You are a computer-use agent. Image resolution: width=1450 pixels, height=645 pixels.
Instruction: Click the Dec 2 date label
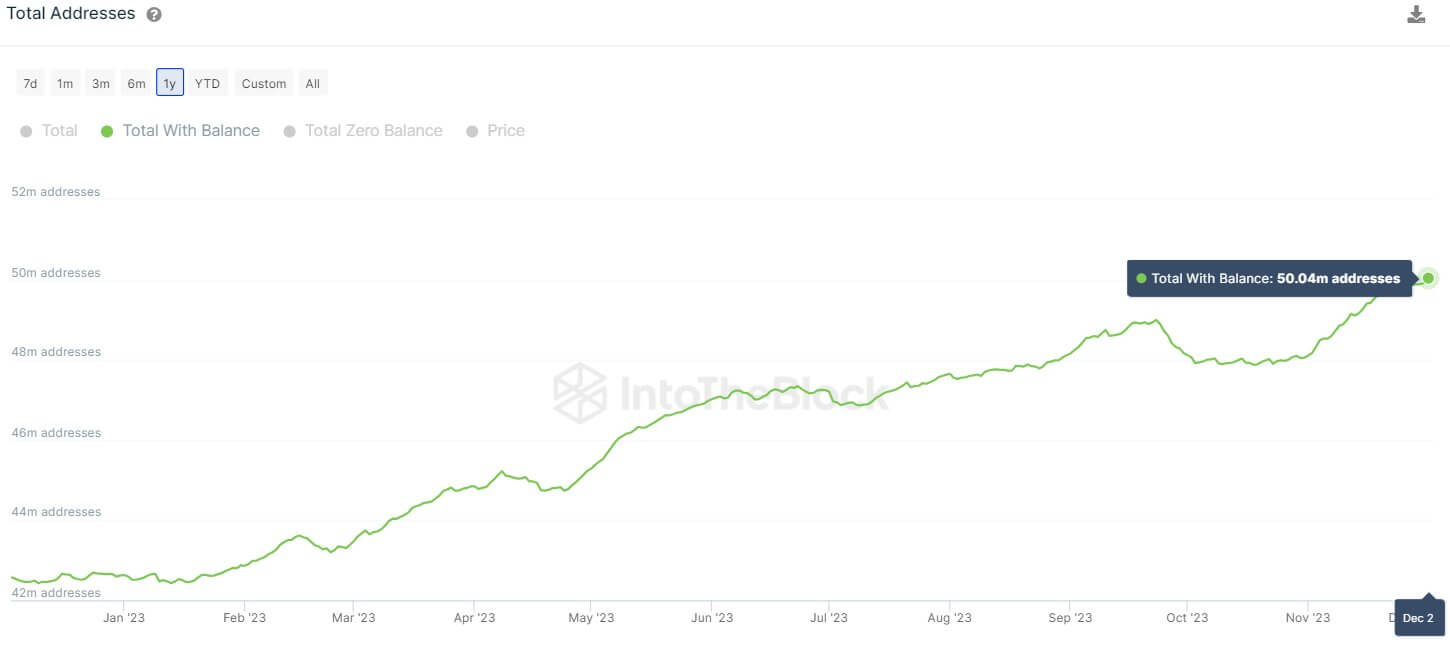[1418, 618]
